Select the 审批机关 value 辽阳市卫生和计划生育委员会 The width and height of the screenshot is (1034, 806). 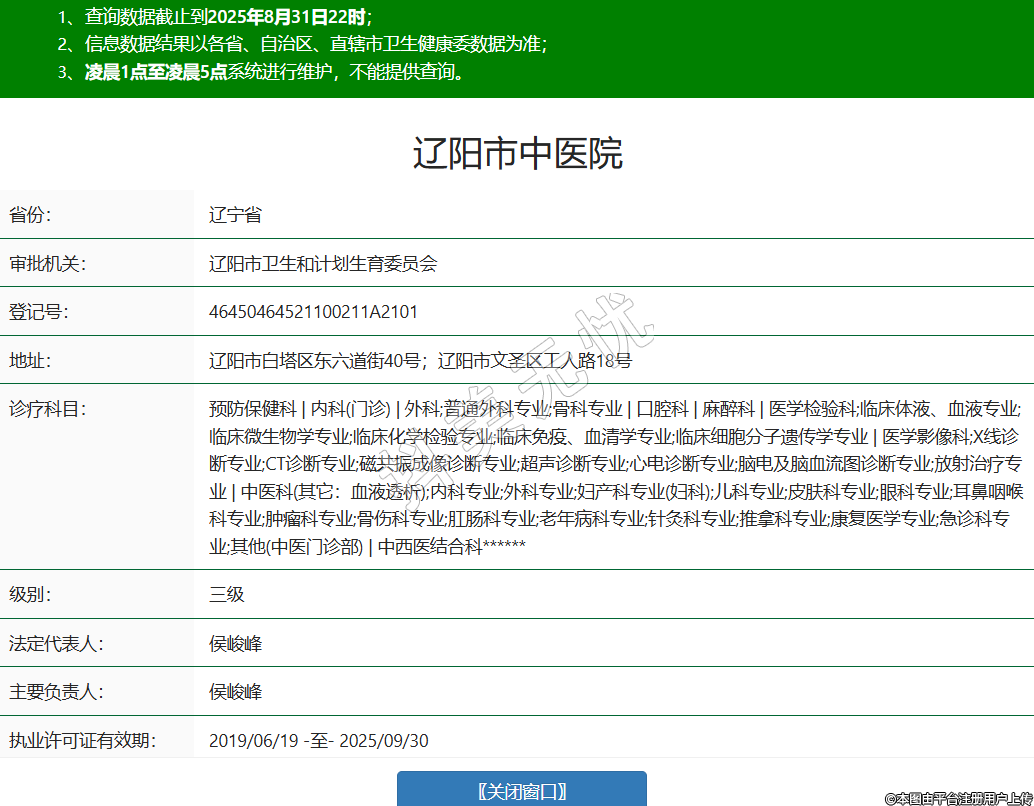tap(323, 264)
